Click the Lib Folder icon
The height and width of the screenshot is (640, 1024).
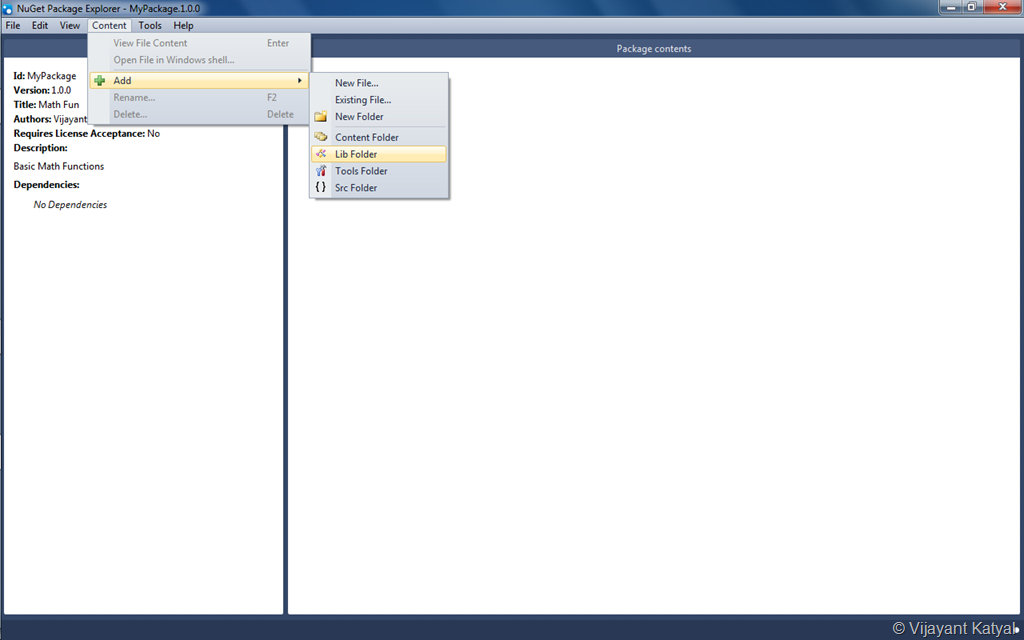click(321, 153)
